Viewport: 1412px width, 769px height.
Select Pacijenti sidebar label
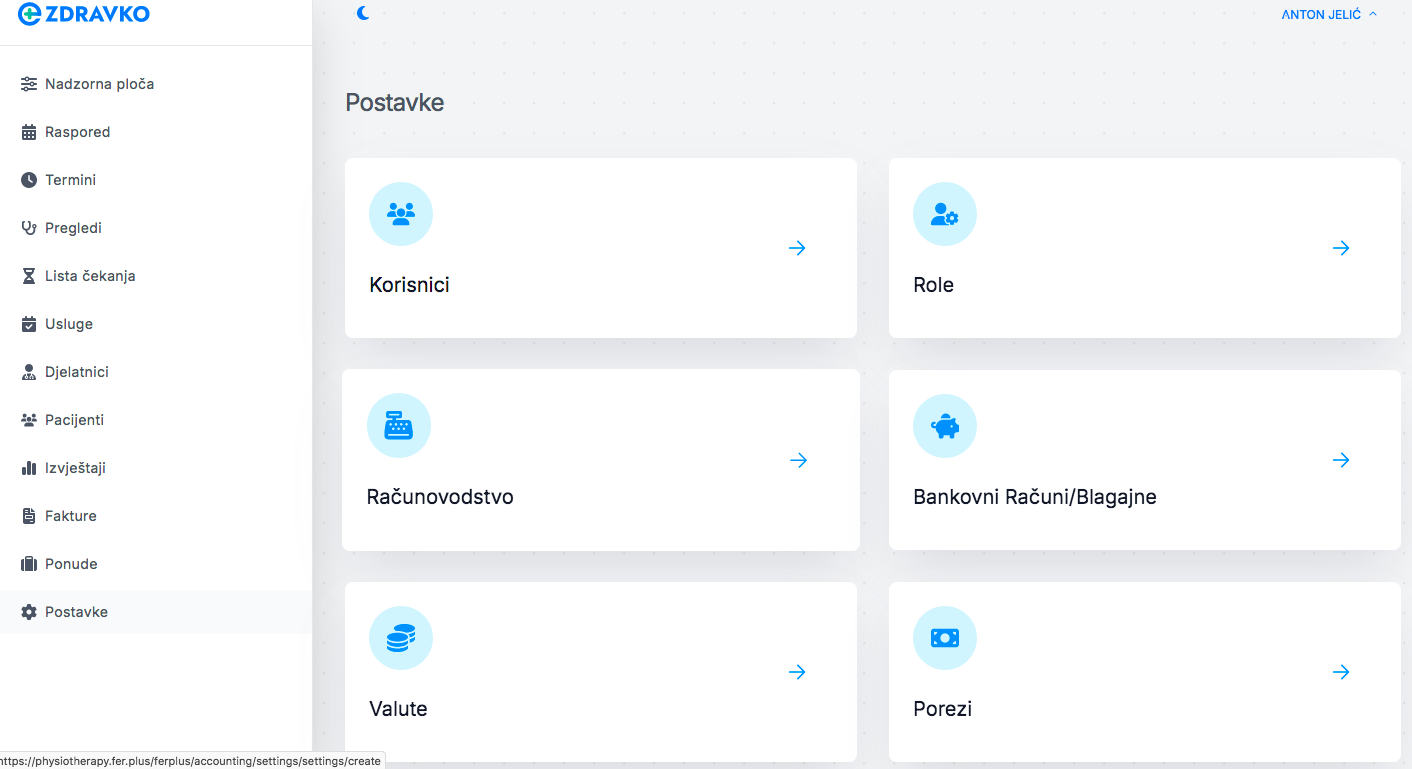pos(74,420)
